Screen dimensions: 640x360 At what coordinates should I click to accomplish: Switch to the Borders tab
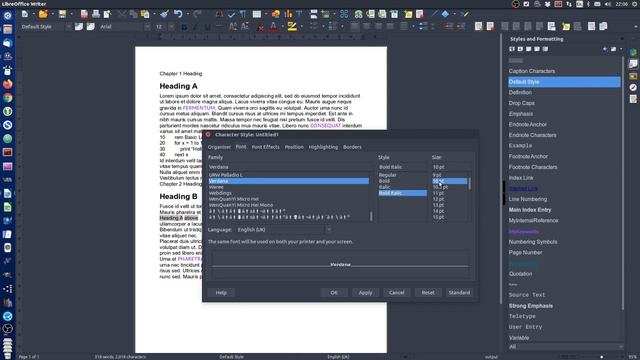tap(352, 147)
